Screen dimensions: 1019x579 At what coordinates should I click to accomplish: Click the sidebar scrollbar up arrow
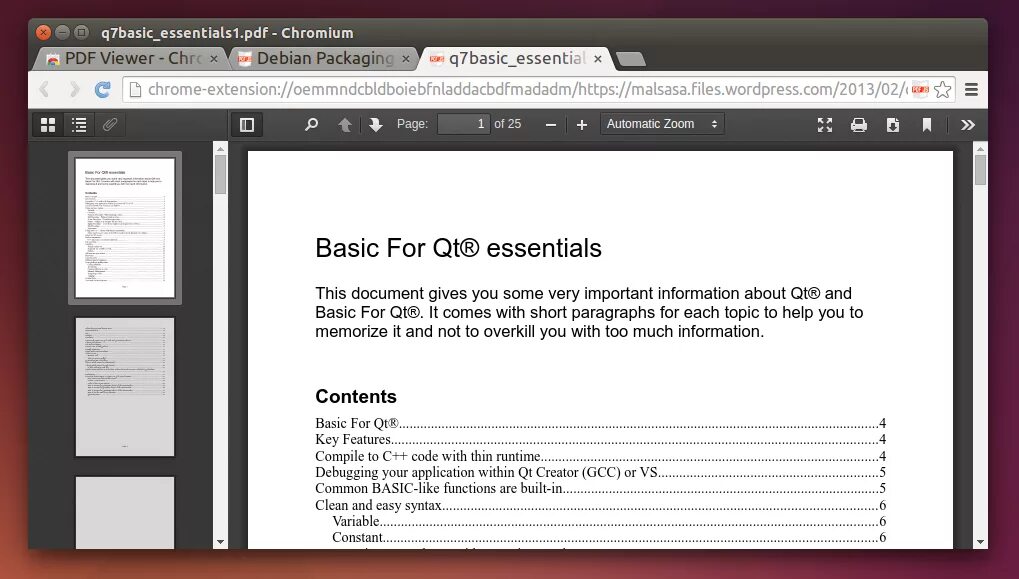(x=220, y=149)
